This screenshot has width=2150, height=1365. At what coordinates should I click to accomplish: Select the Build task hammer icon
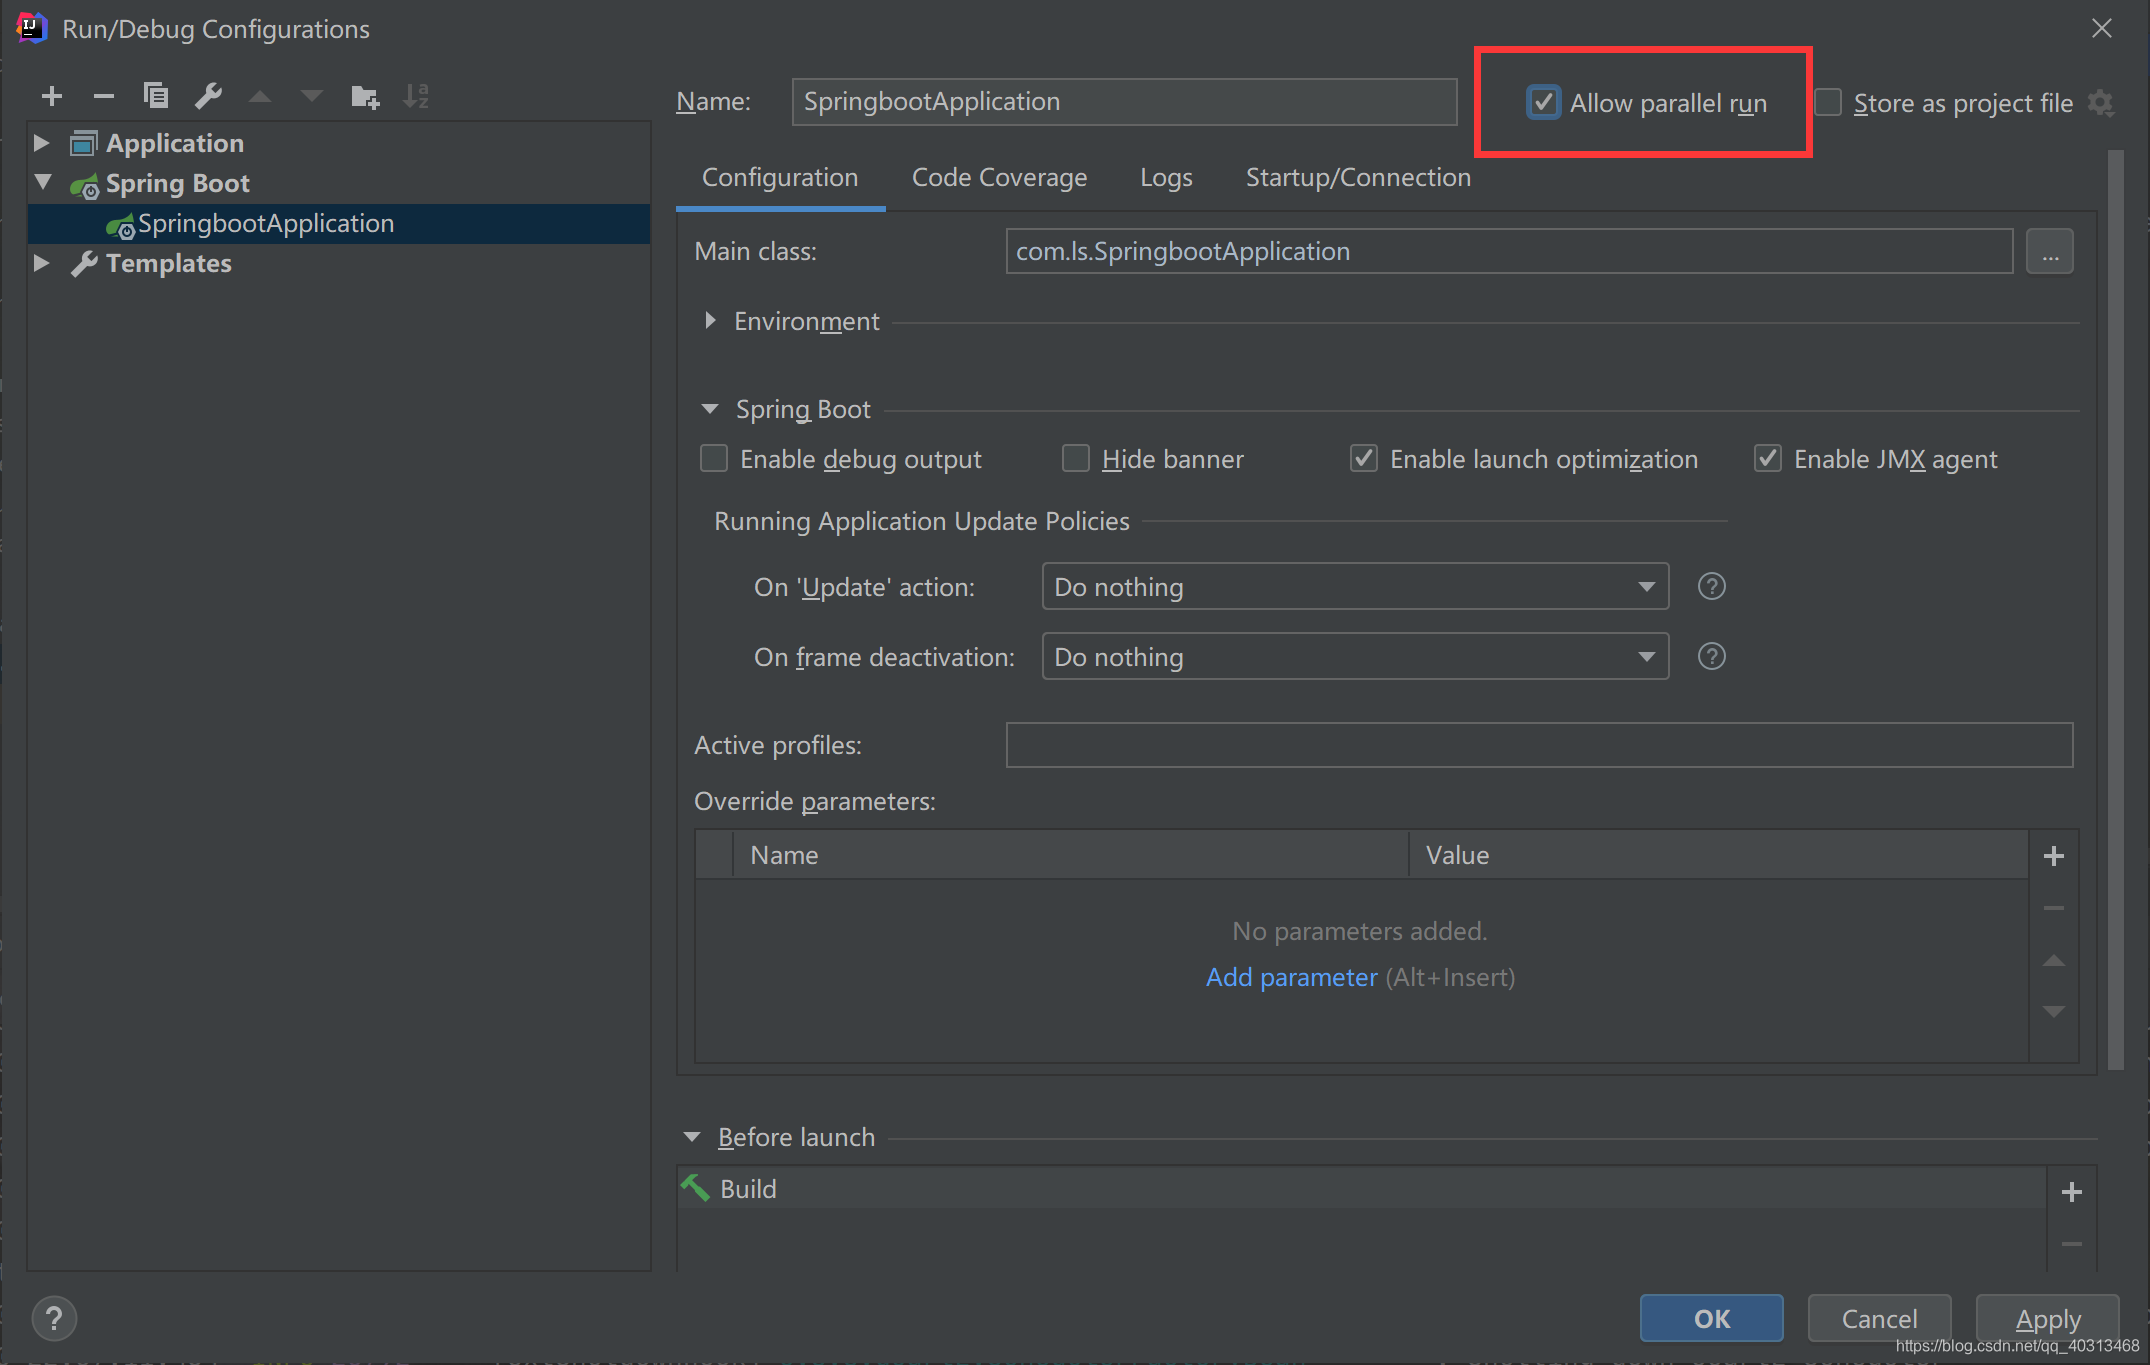(695, 1188)
